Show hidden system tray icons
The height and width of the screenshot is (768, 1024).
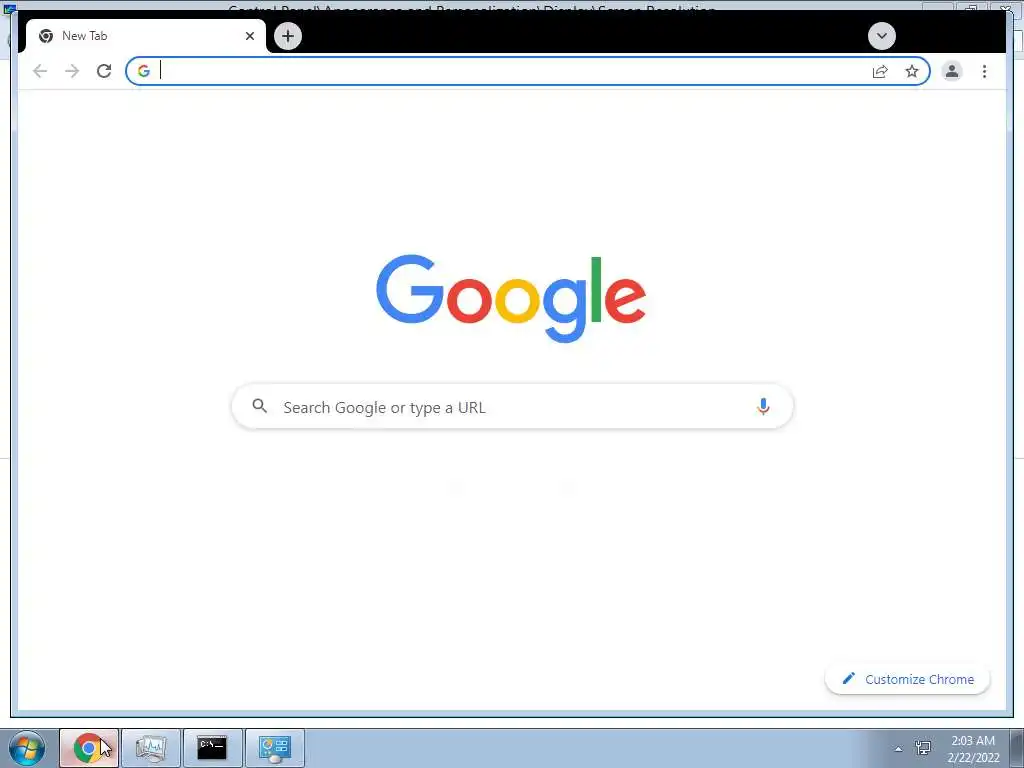point(898,749)
